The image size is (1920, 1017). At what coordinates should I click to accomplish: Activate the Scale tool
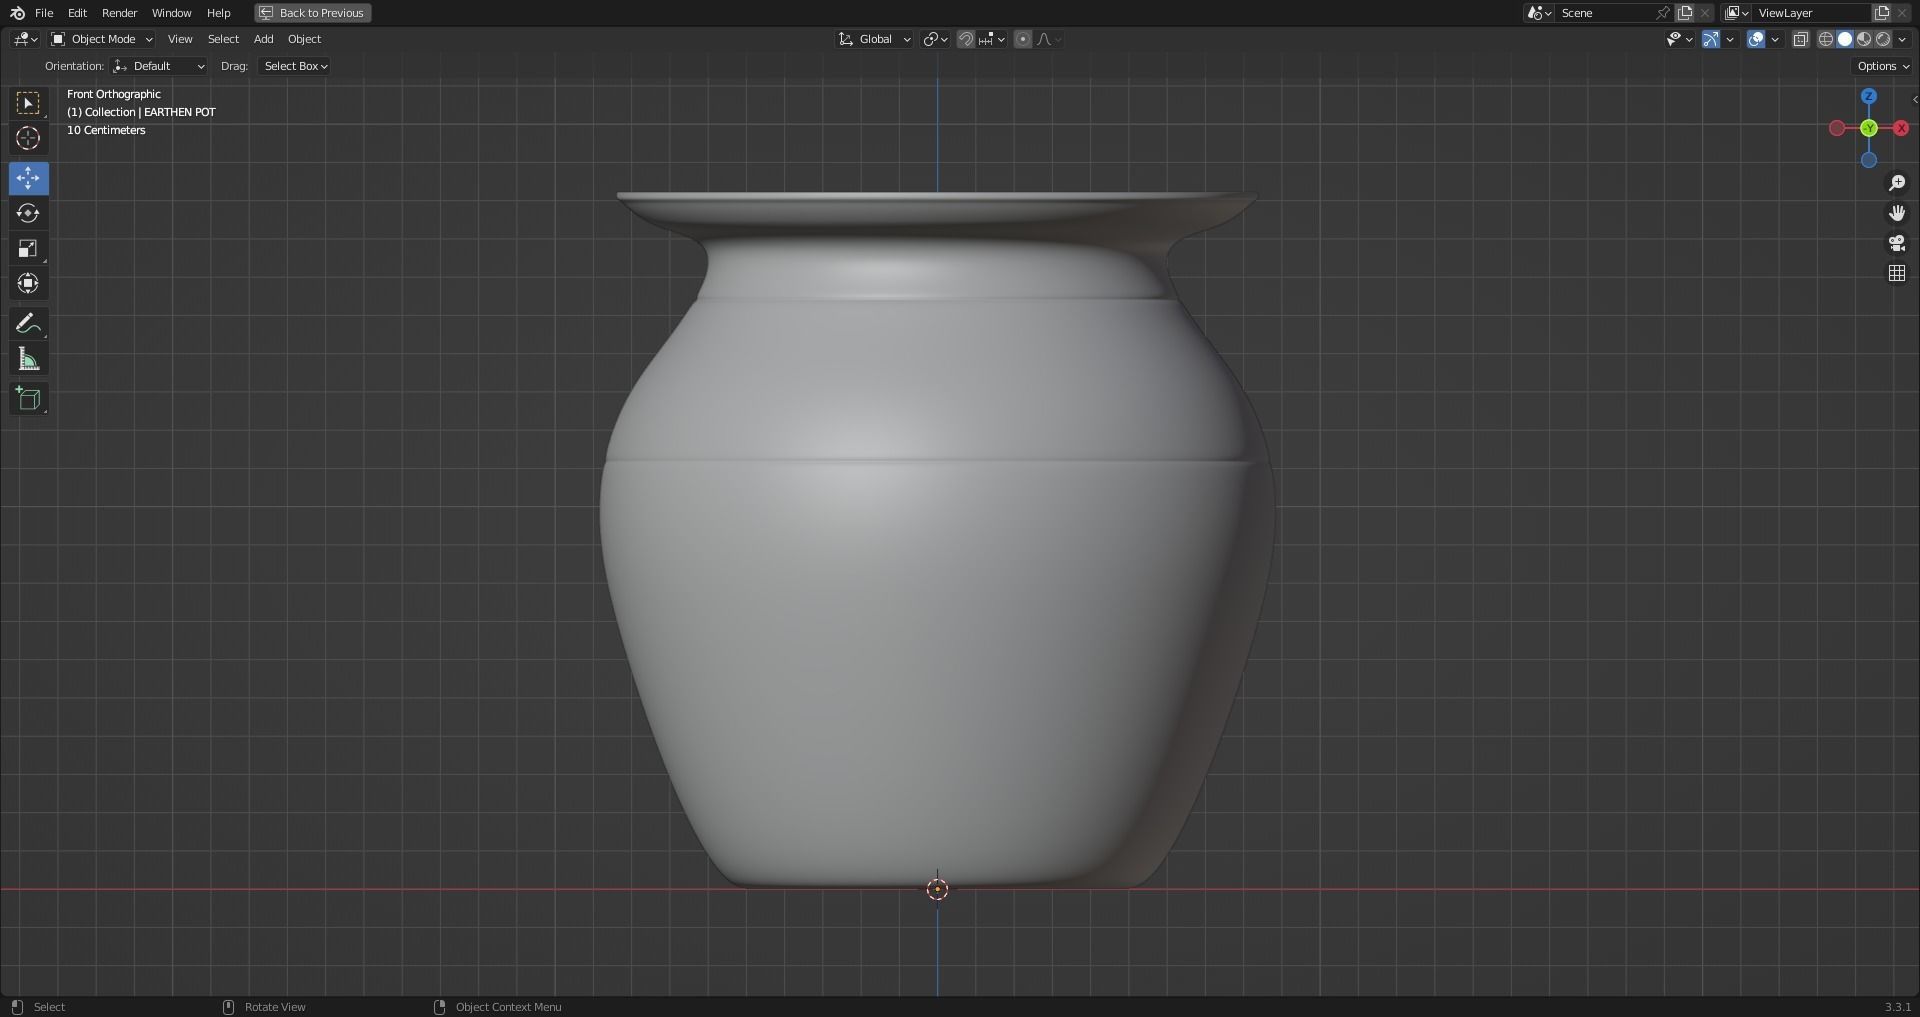click(x=28, y=248)
